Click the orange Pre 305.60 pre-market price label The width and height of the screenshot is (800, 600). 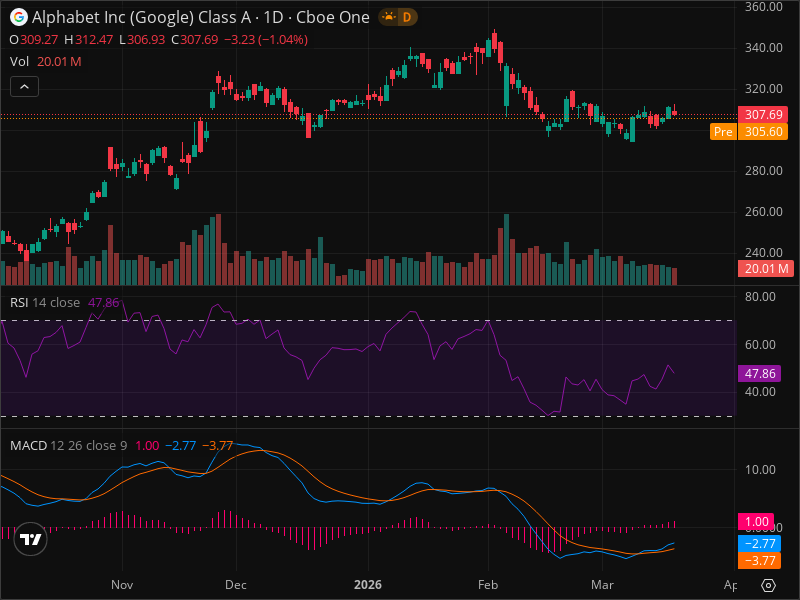[x=748, y=132]
